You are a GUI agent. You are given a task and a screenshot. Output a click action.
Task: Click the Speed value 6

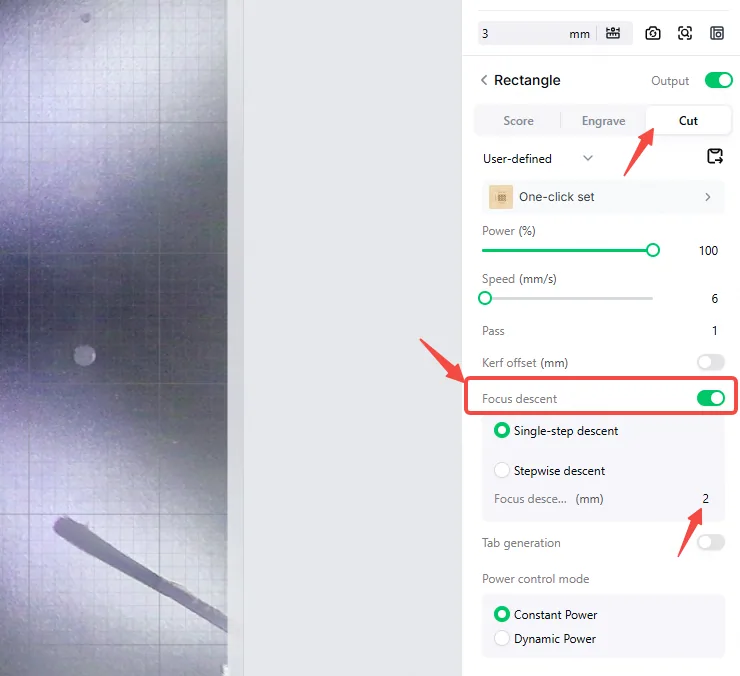(715, 298)
